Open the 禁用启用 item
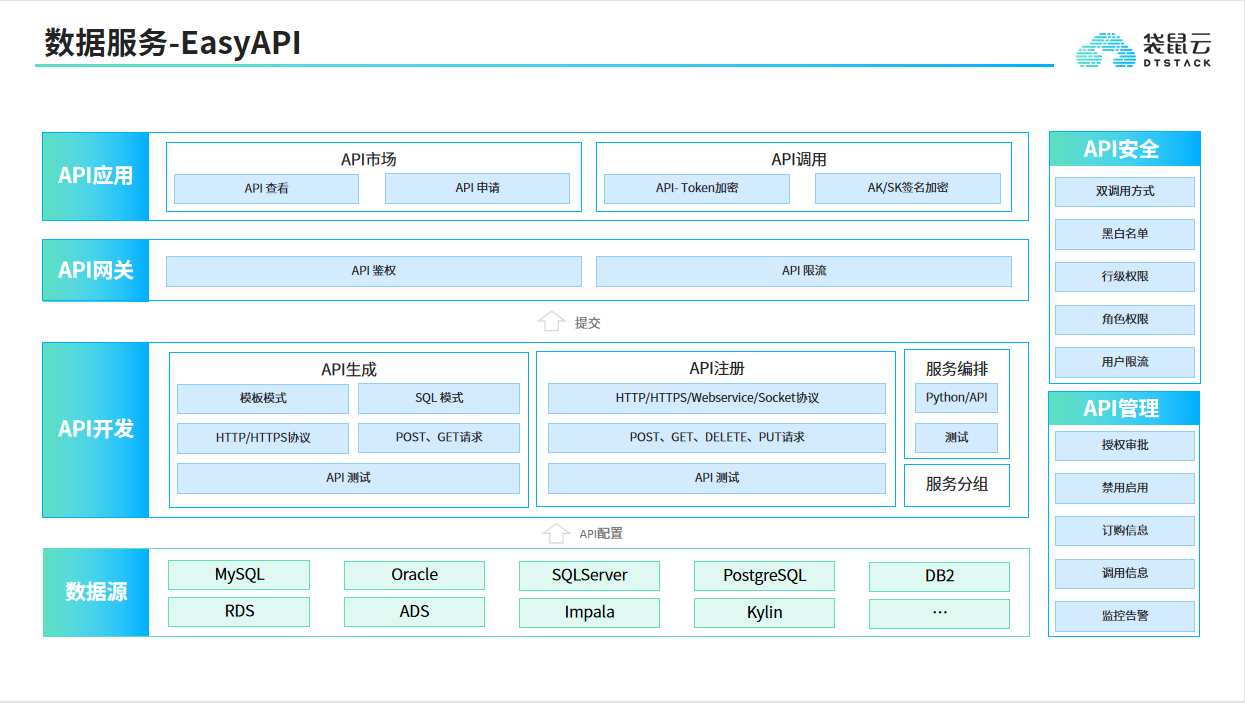Screen dimensions: 1245x703 1125,488
